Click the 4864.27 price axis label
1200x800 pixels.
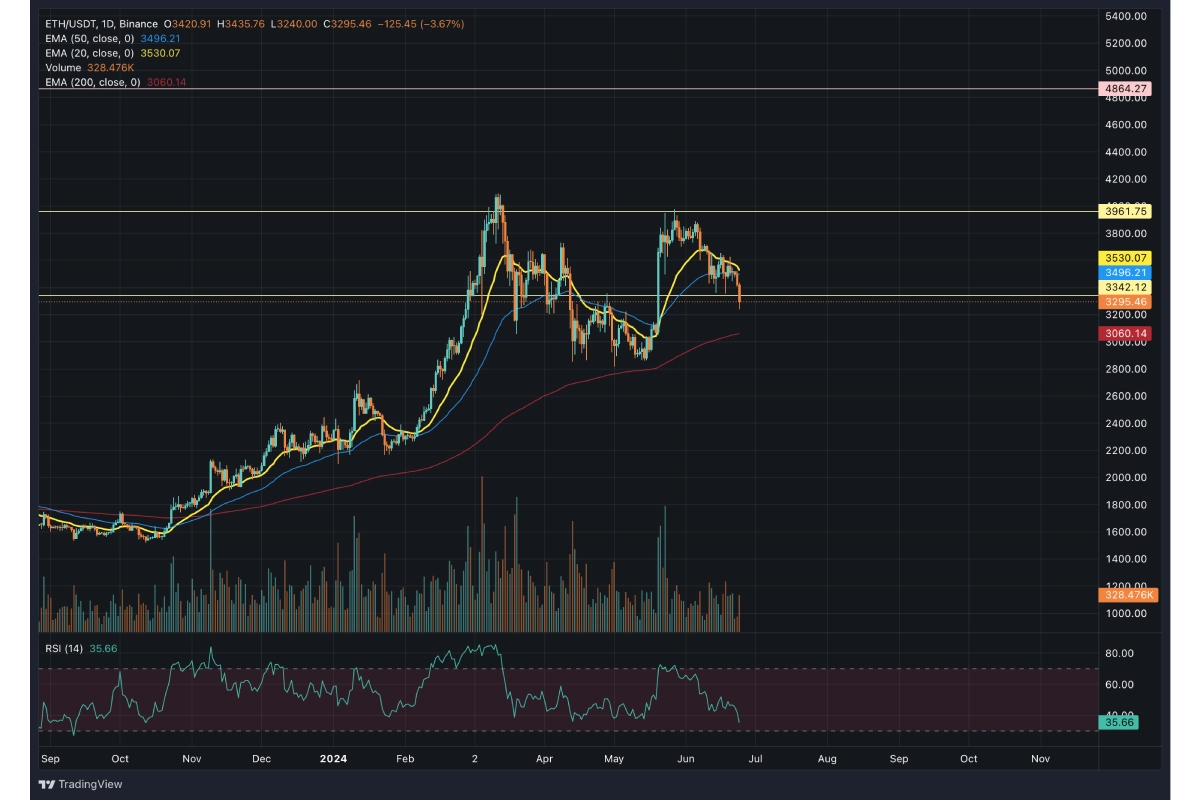[1126, 89]
